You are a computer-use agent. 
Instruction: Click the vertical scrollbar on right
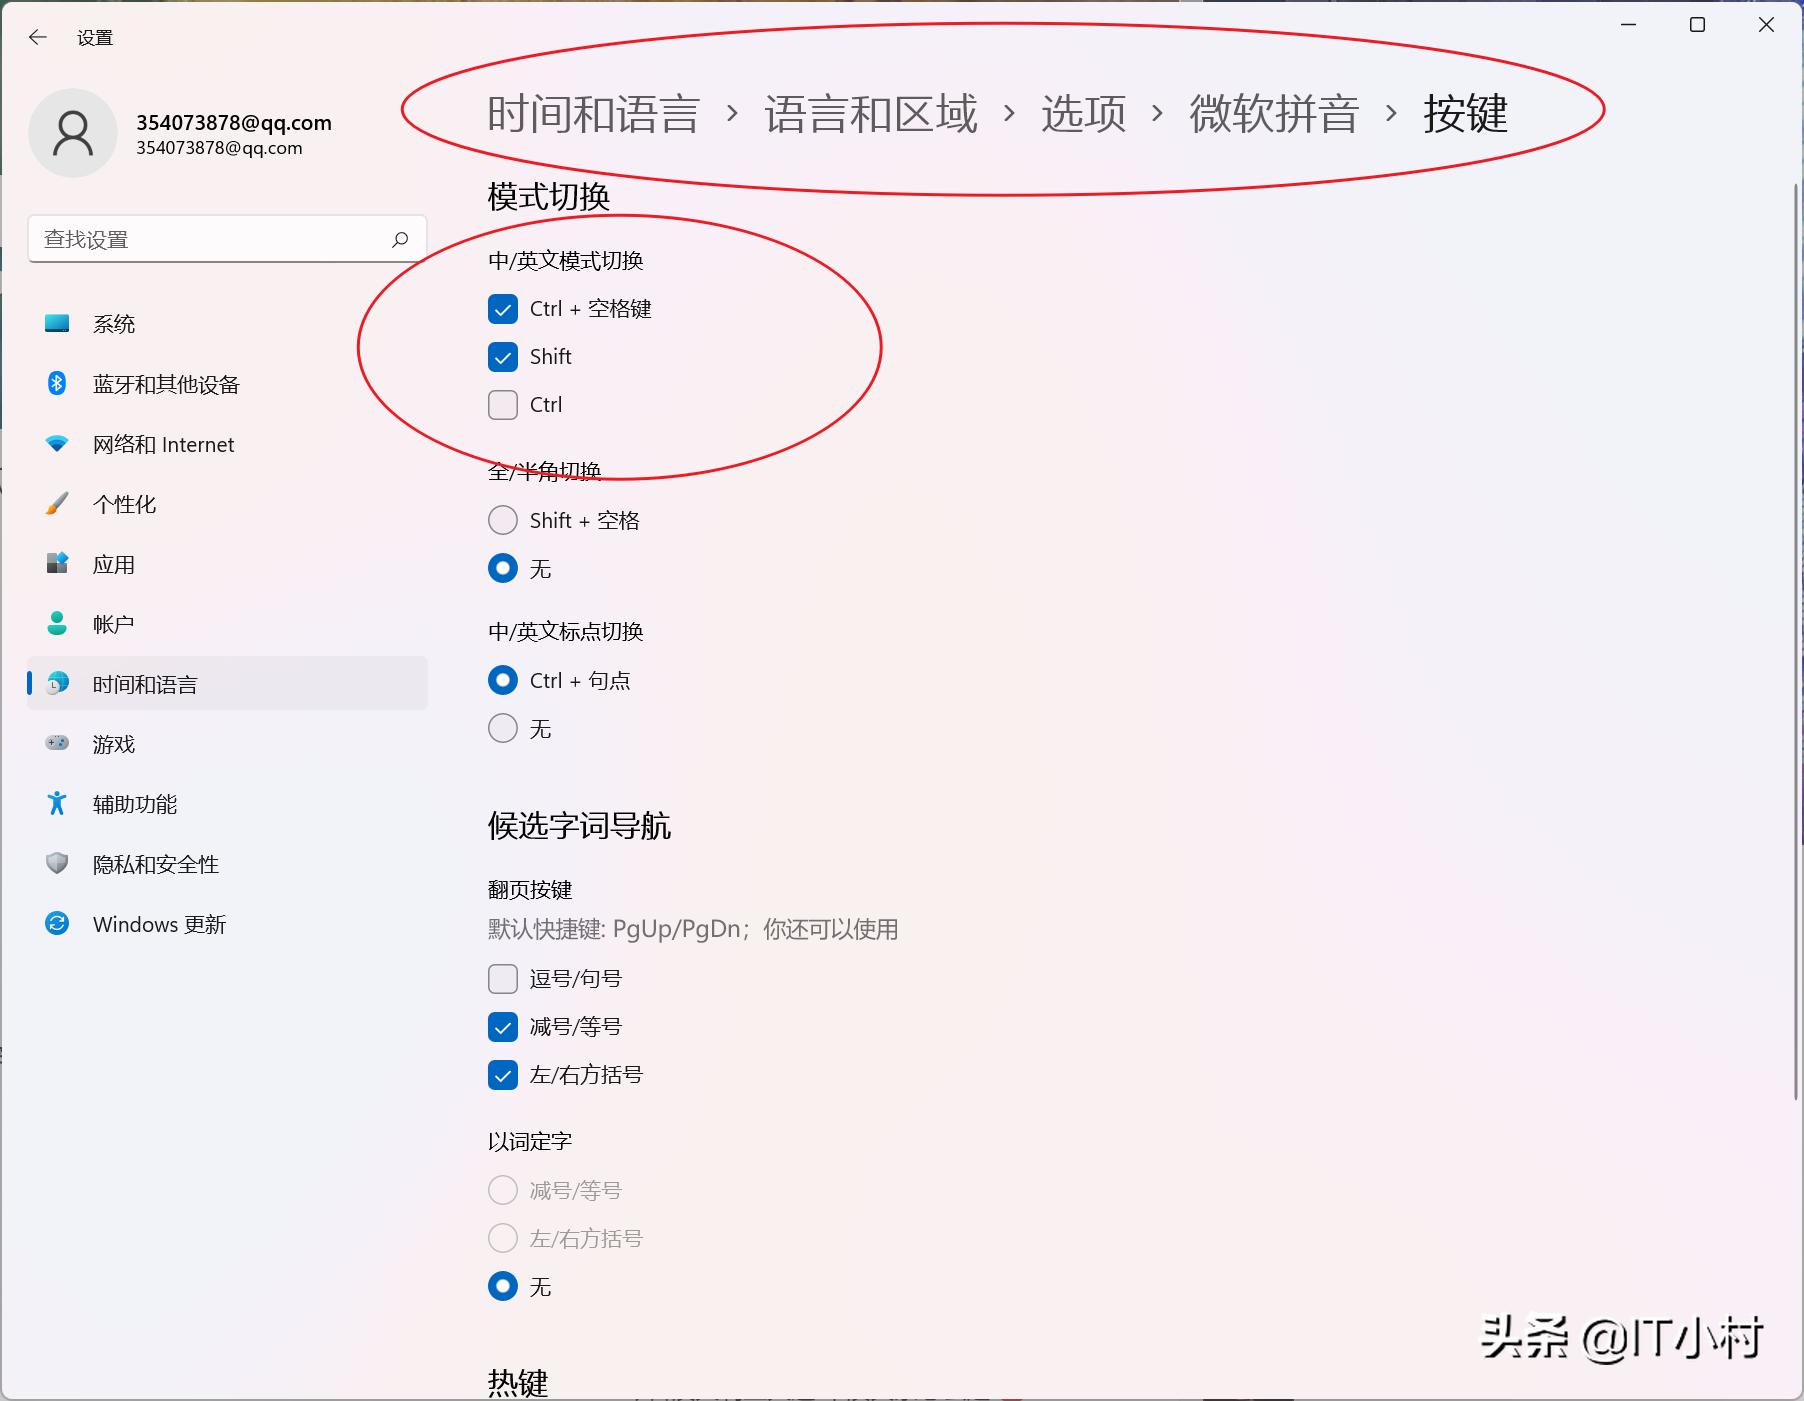(x=1796, y=640)
